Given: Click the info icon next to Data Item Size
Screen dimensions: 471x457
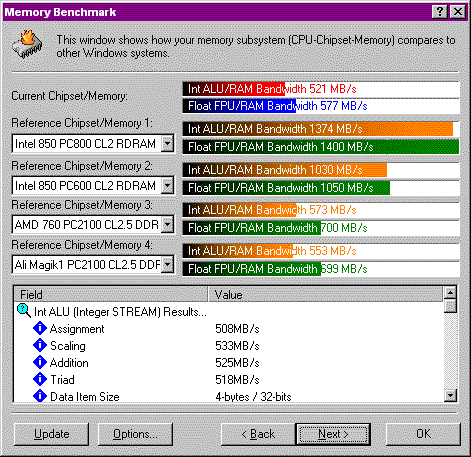Looking at the screenshot, I should click(40, 396).
